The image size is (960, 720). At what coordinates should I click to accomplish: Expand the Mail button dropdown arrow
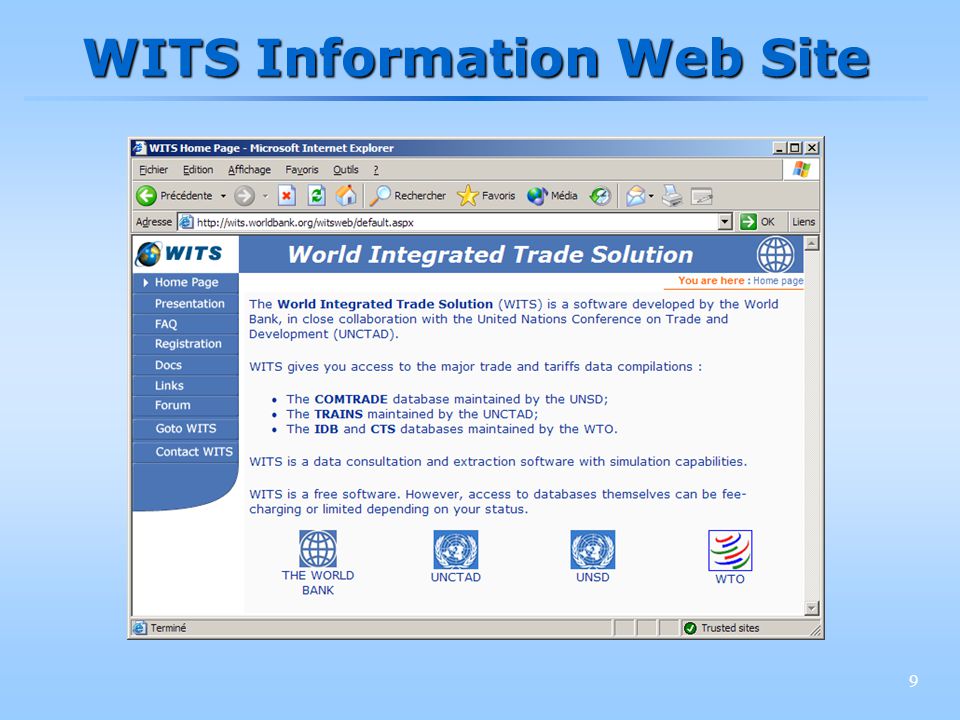[651, 196]
